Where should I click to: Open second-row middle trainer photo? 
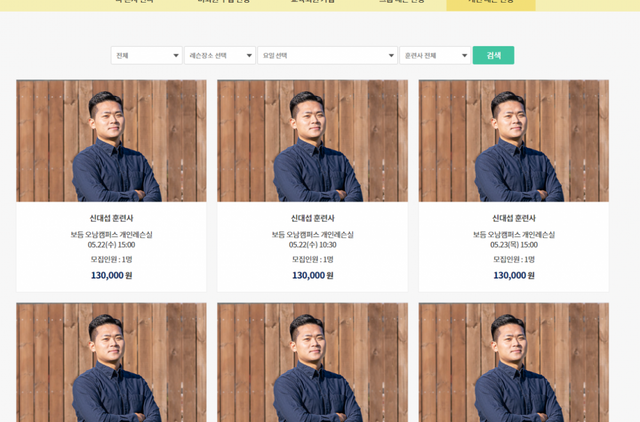click(312, 362)
